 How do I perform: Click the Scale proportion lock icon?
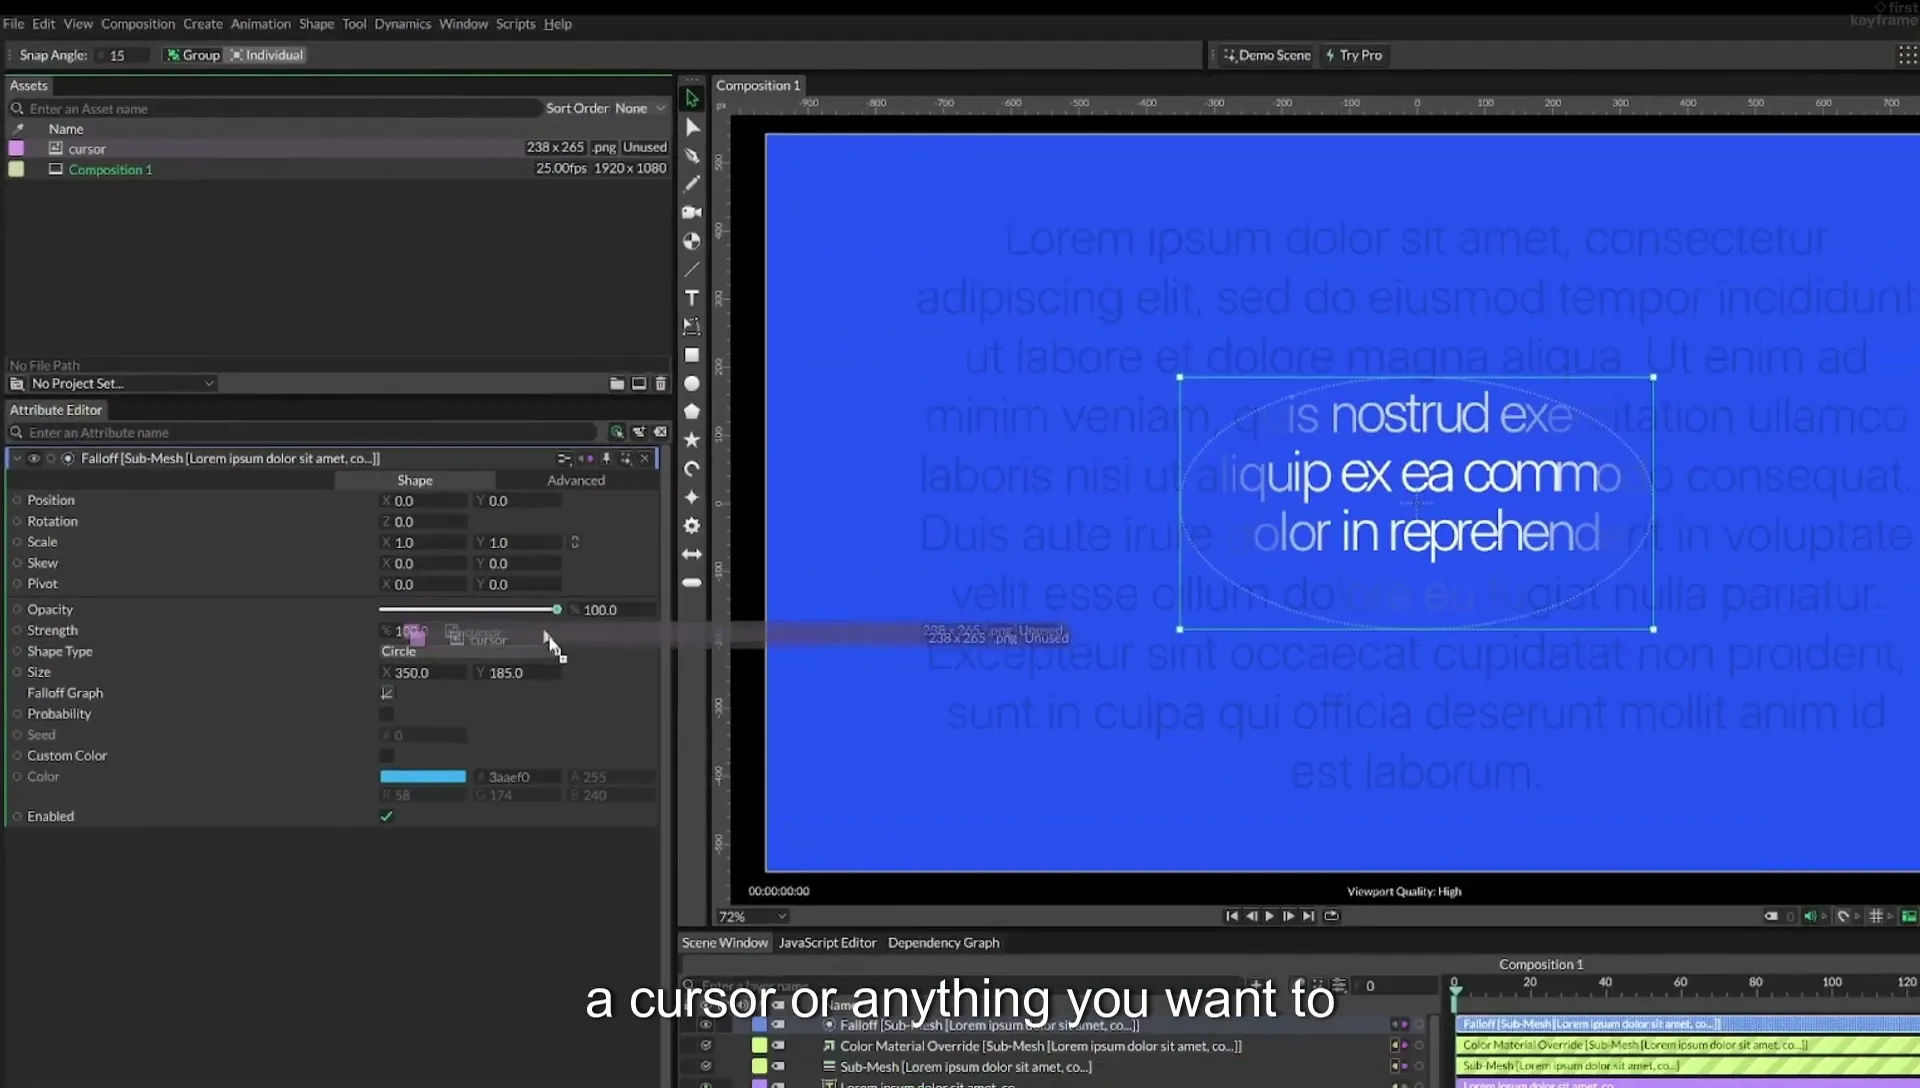point(575,542)
